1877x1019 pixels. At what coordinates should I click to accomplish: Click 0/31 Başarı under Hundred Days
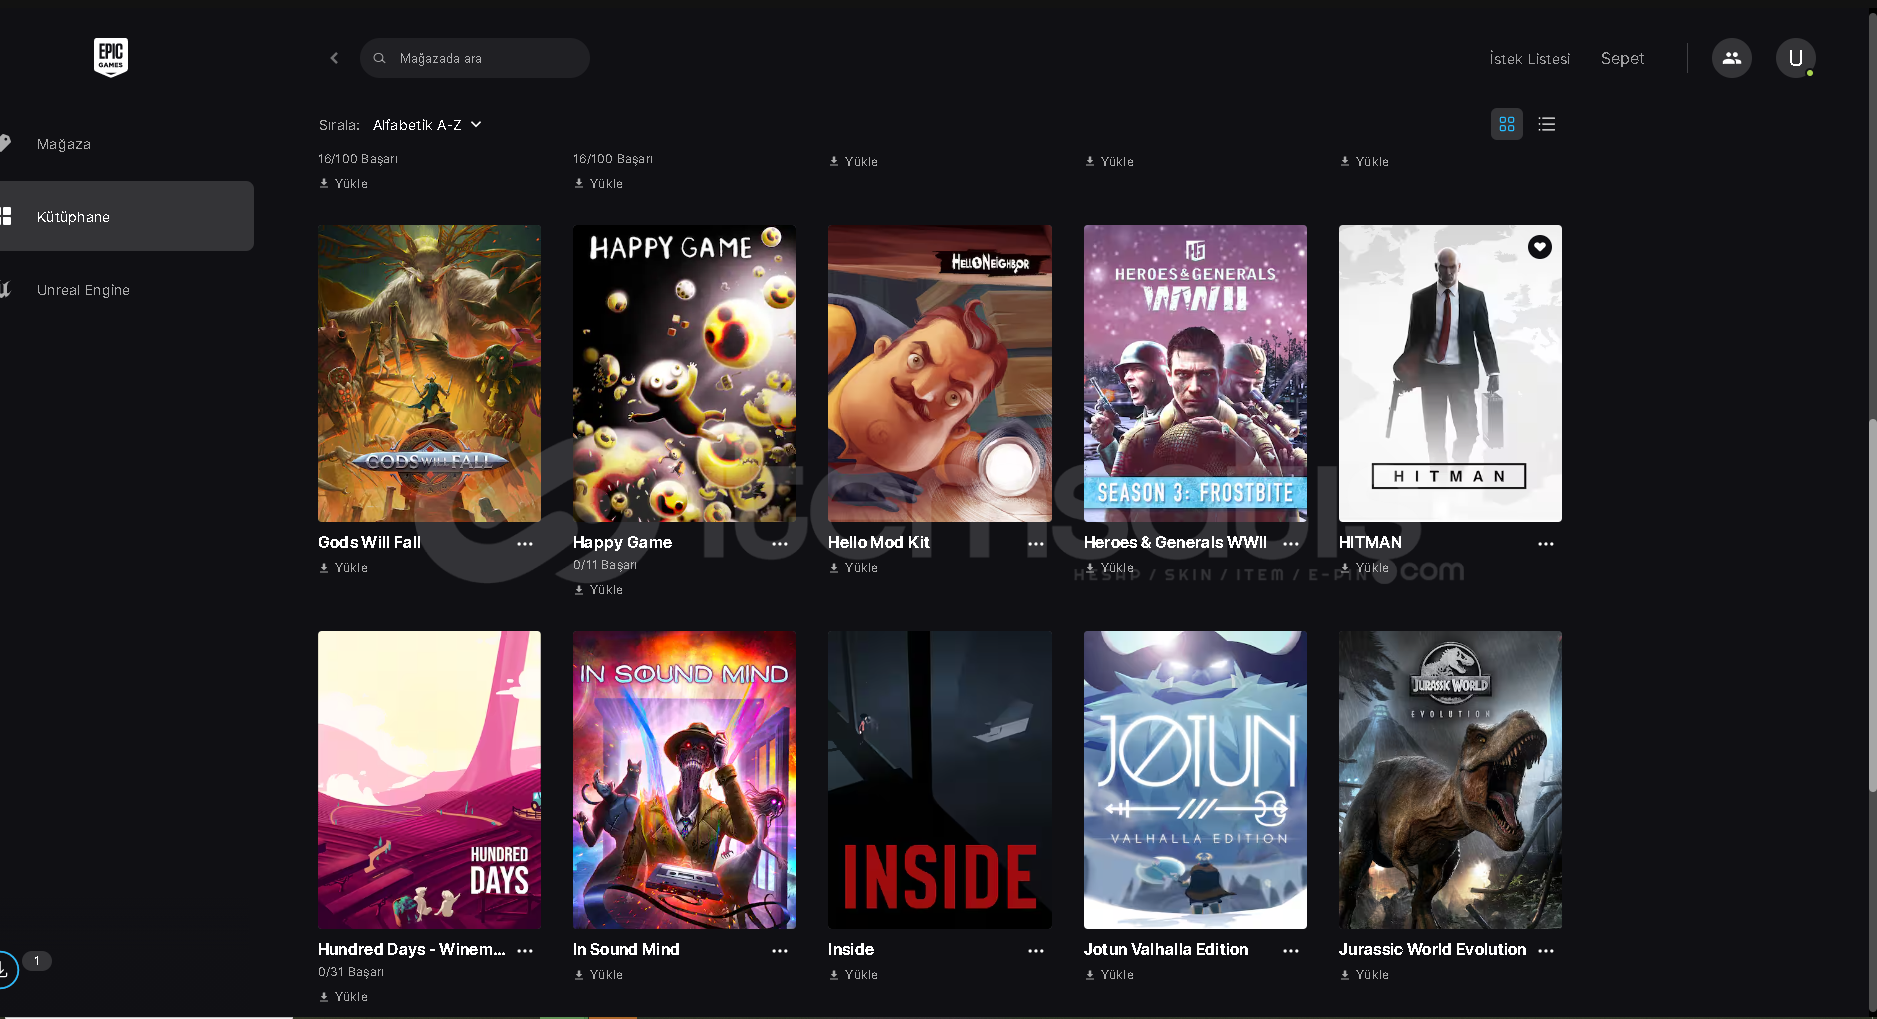tap(351, 972)
